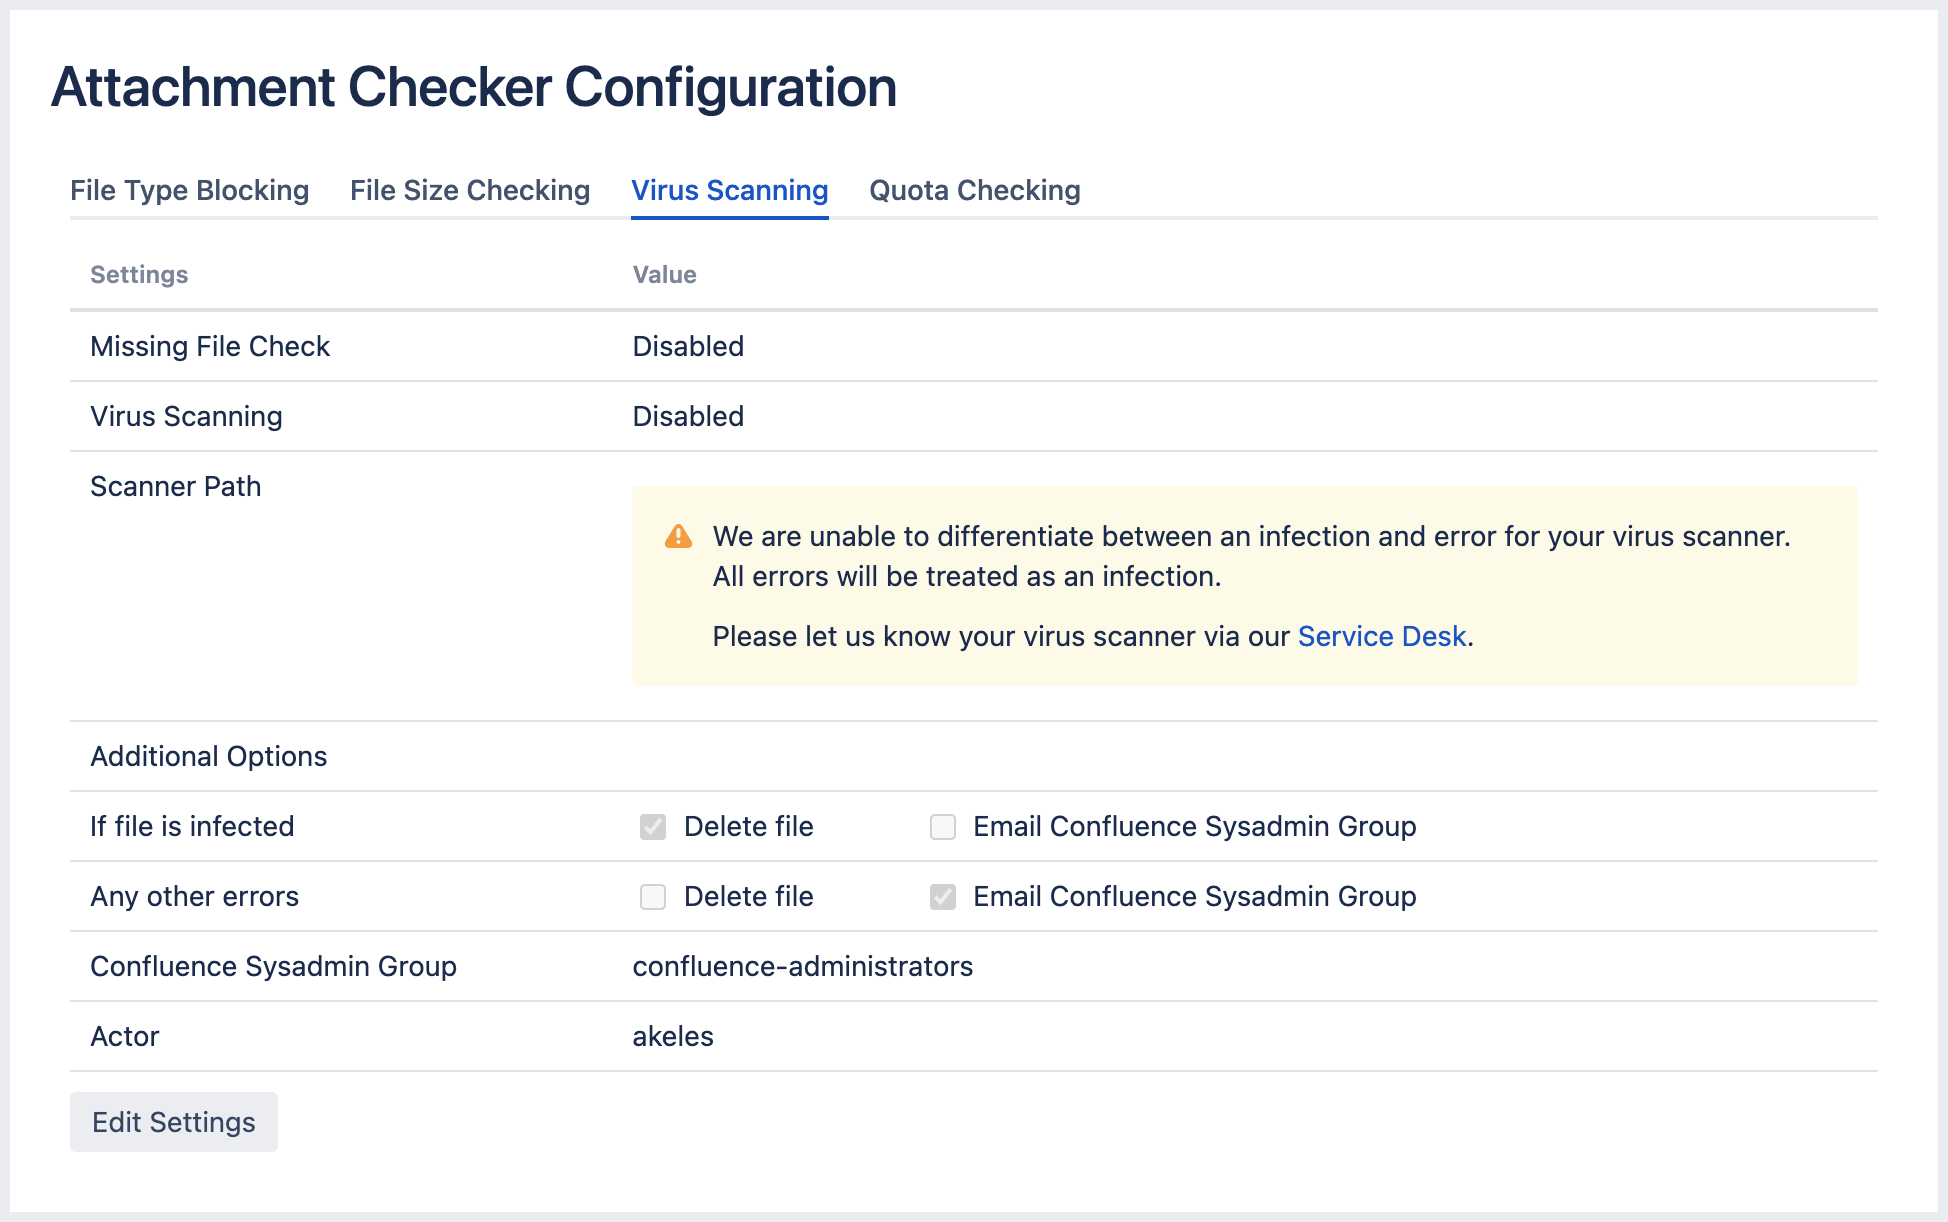
Task: Click the Settings column header
Action: [x=139, y=275]
